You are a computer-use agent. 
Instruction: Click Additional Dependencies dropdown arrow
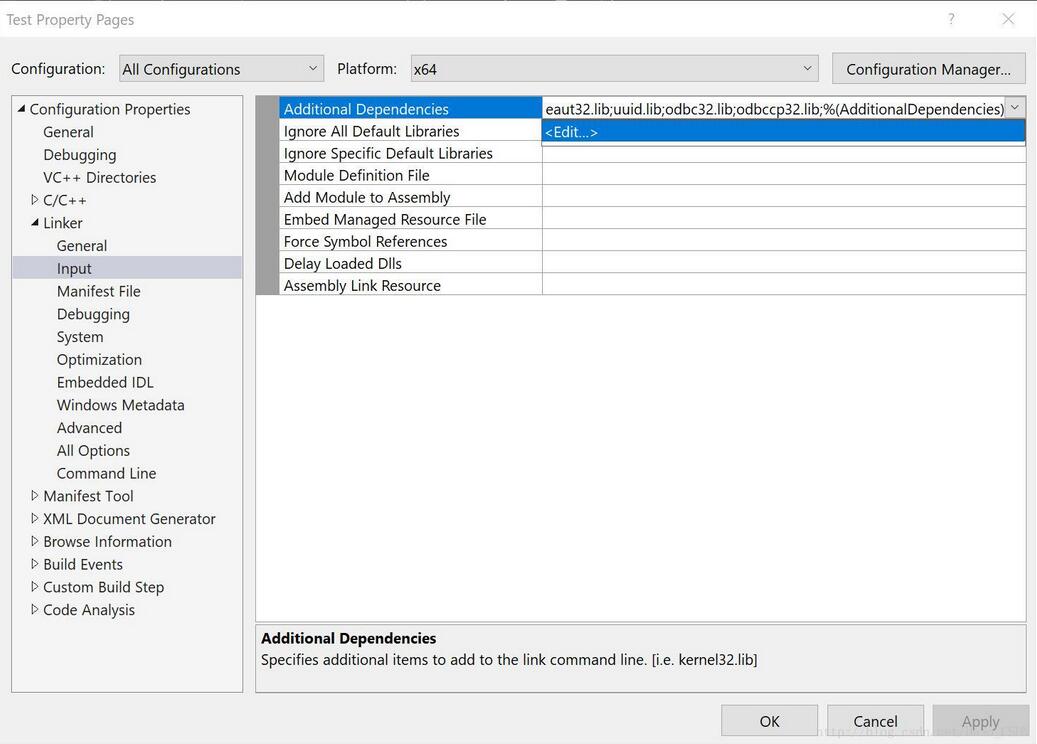[1015, 107]
